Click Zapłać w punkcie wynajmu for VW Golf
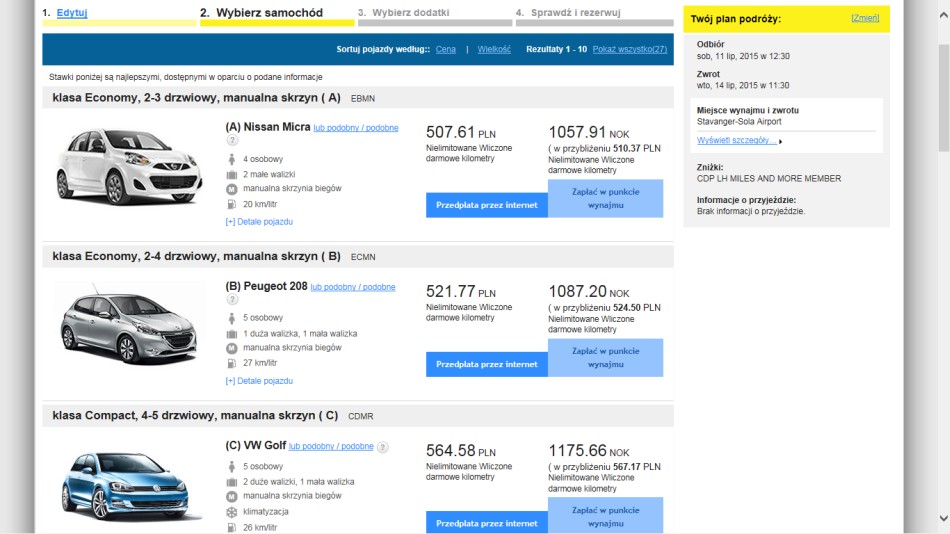 pos(605,516)
